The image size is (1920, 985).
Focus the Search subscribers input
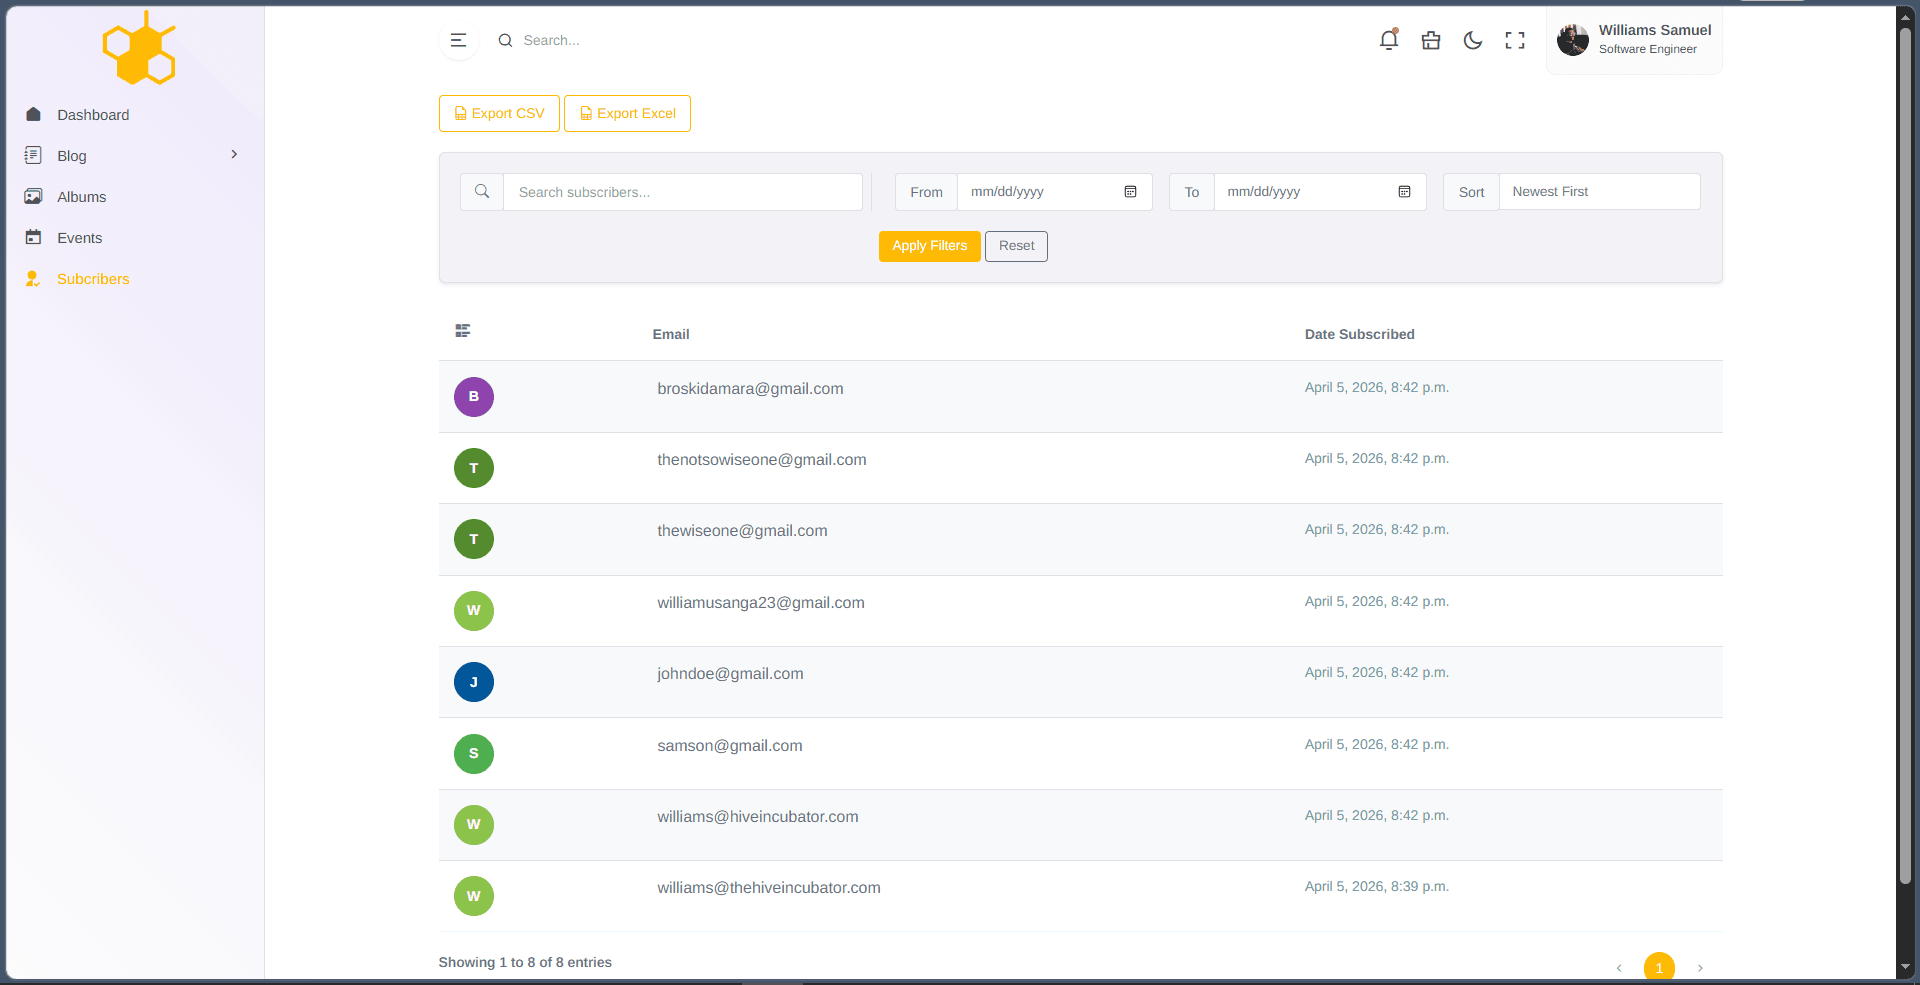[x=683, y=192]
